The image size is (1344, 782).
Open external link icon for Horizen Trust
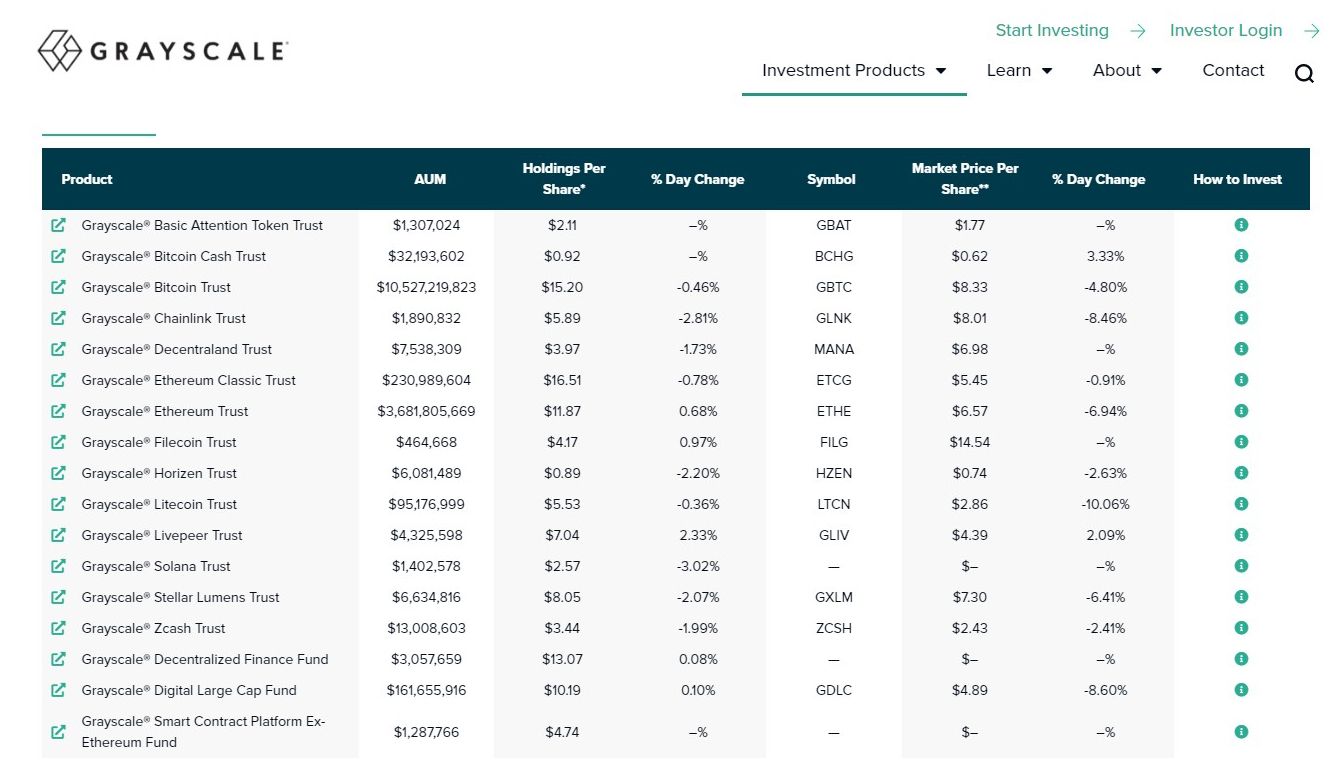(x=58, y=473)
